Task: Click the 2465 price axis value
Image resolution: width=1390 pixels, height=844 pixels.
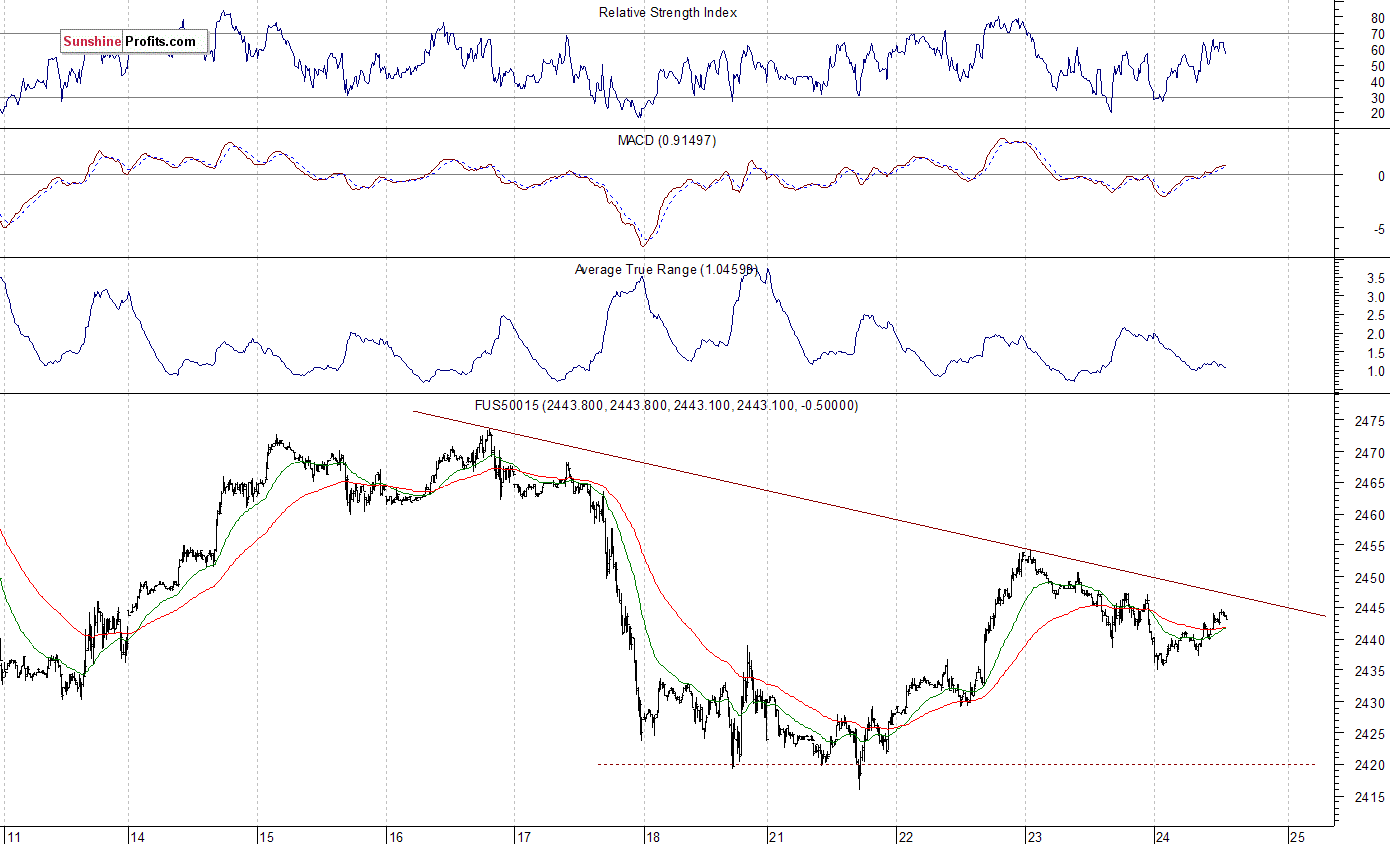Action: coord(1372,484)
